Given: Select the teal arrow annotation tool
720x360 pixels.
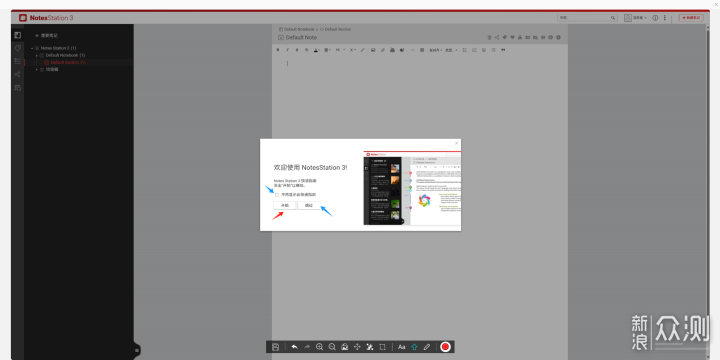Looking at the screenshot, I should click(x=414, y=347).
